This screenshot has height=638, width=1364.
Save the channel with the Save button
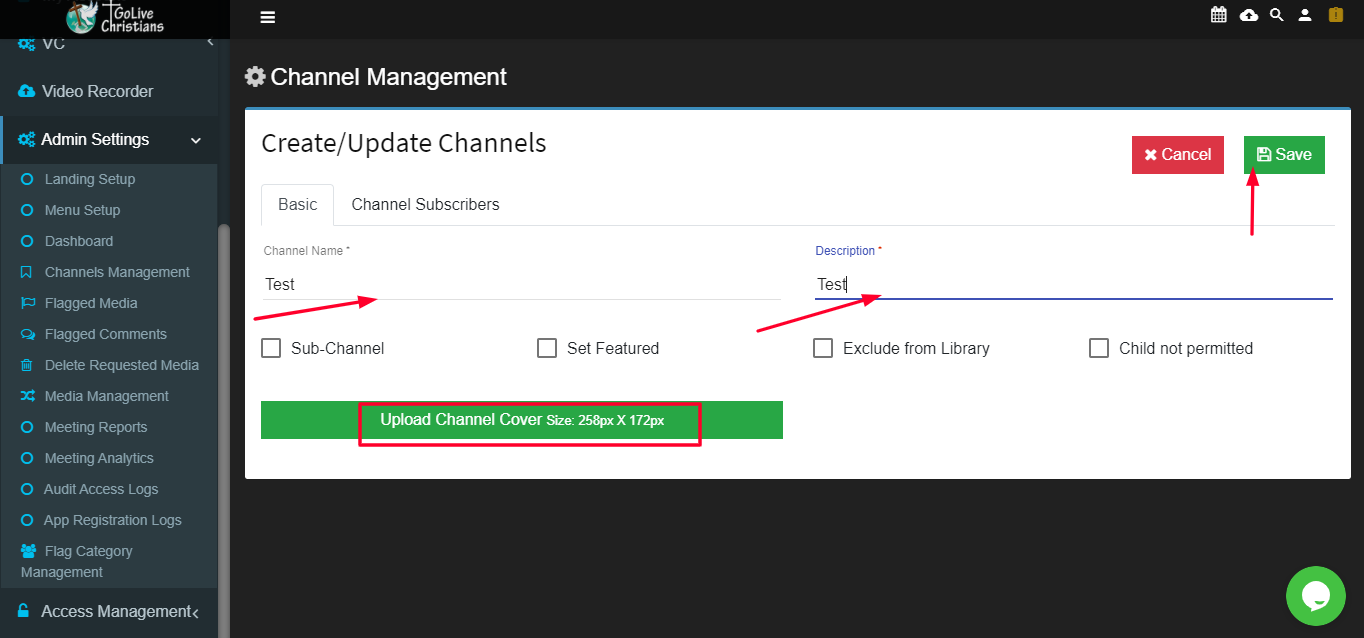point(1284,155)
